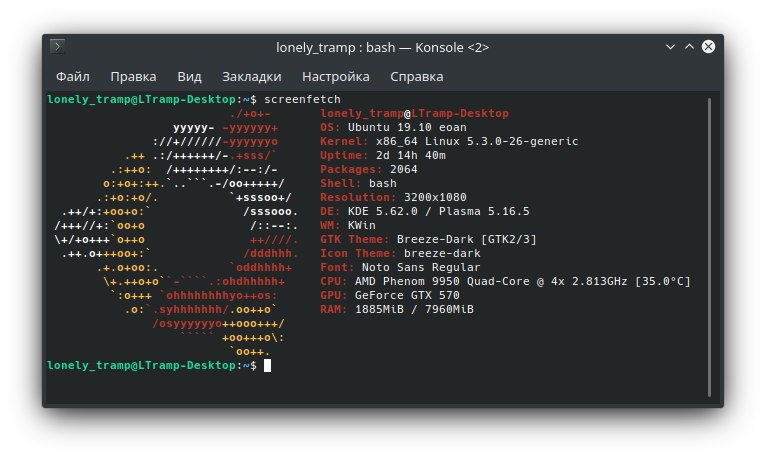Open the Настройка menu
The width and height of the screenshot is (766, 458).
[336, 77]
